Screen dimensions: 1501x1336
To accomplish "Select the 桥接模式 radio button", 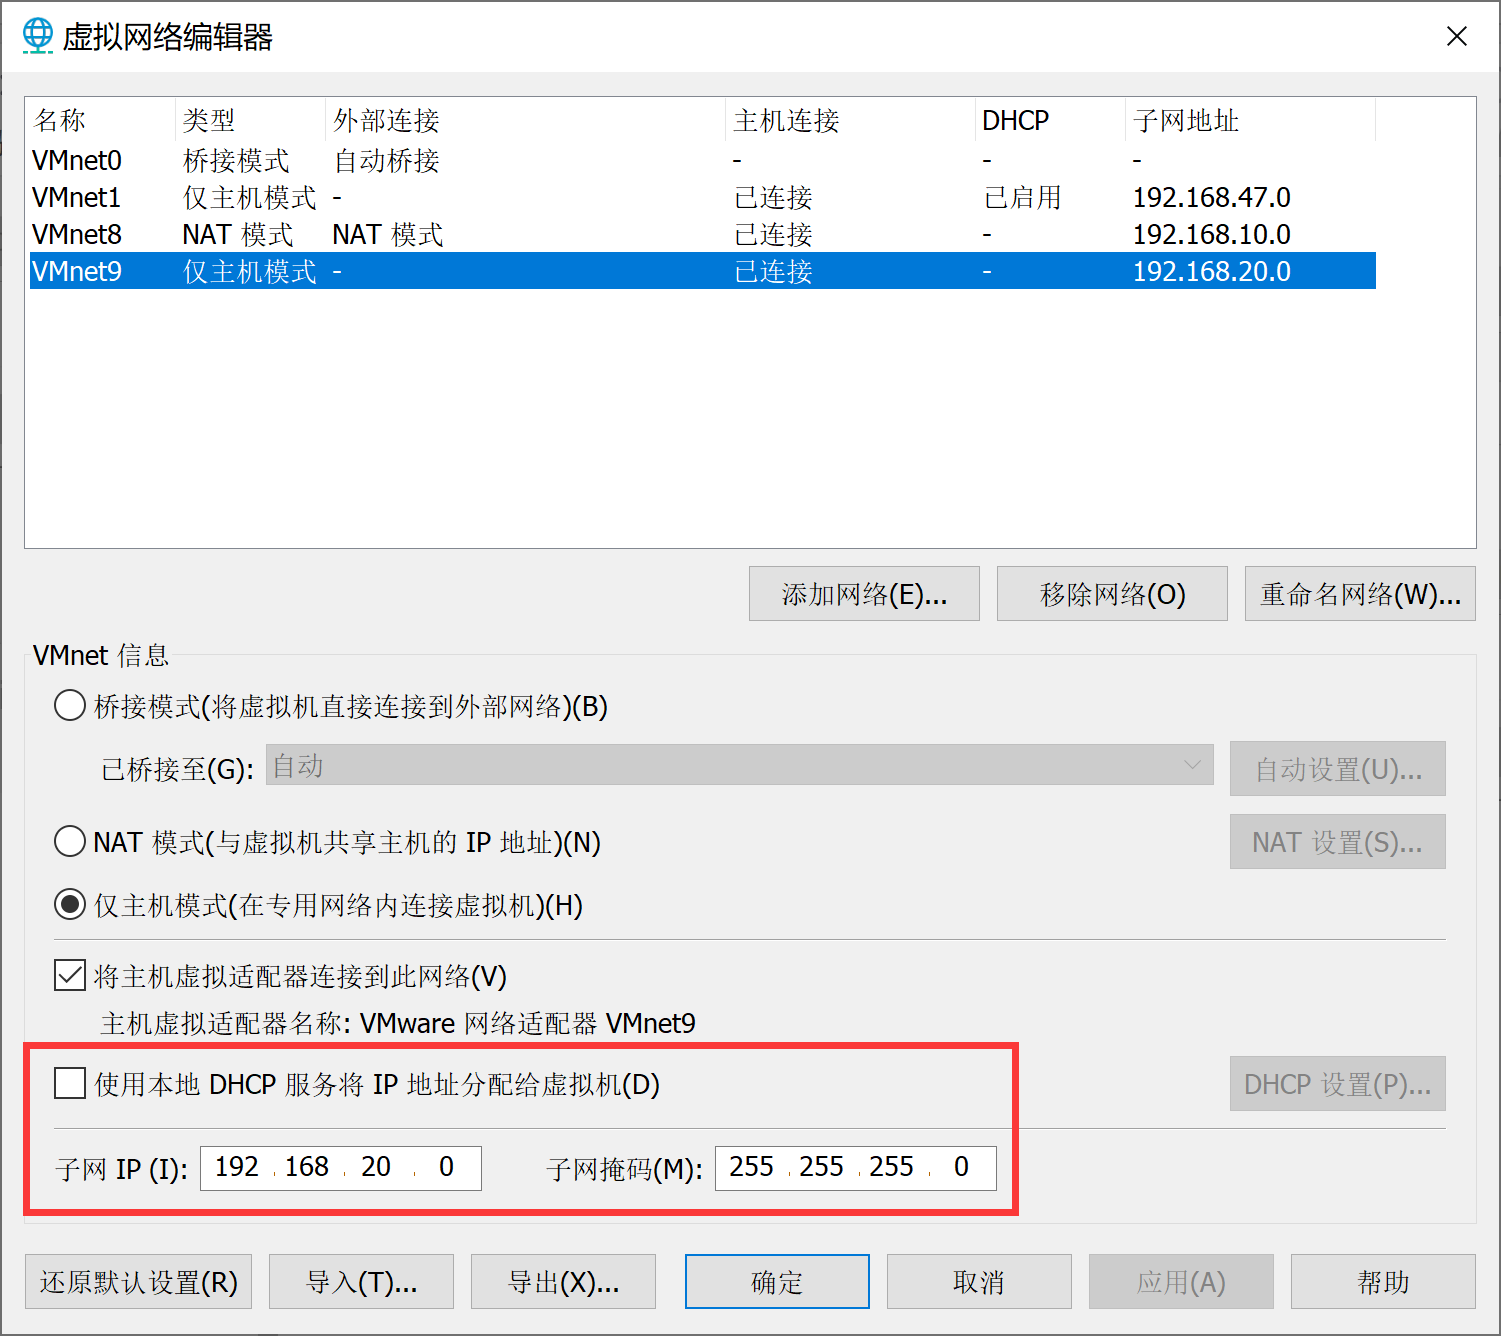I will tap(69, 706).
